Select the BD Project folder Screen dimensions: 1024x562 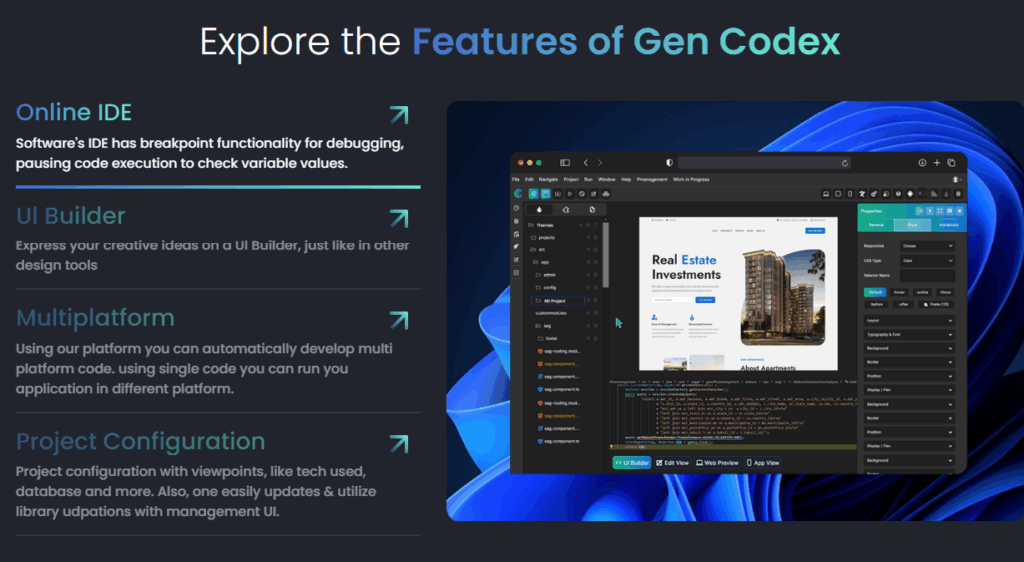pyautogui.click(x=558, y=301)
